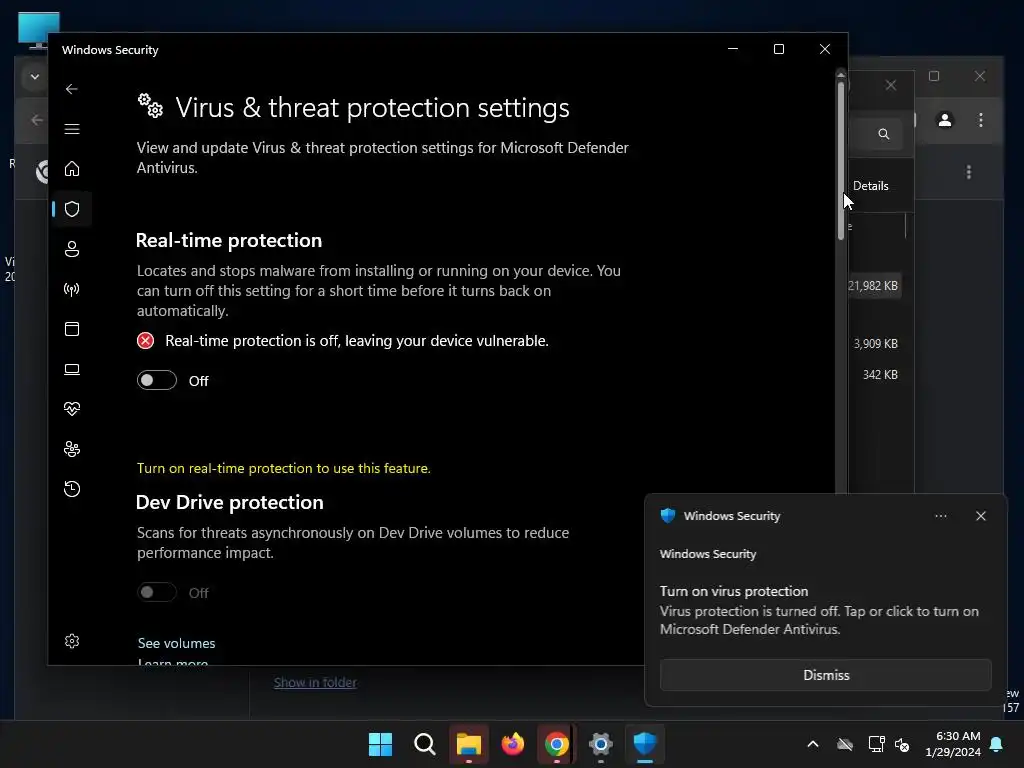Open taskbar Search
Screen dimensions: 1024x768
pos(424,744)
